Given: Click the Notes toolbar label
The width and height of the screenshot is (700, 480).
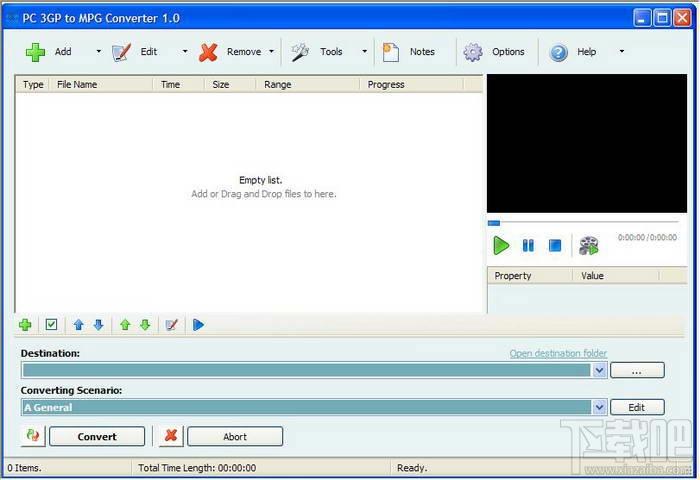Looking at the screenshot, I should tap(422, 52).
